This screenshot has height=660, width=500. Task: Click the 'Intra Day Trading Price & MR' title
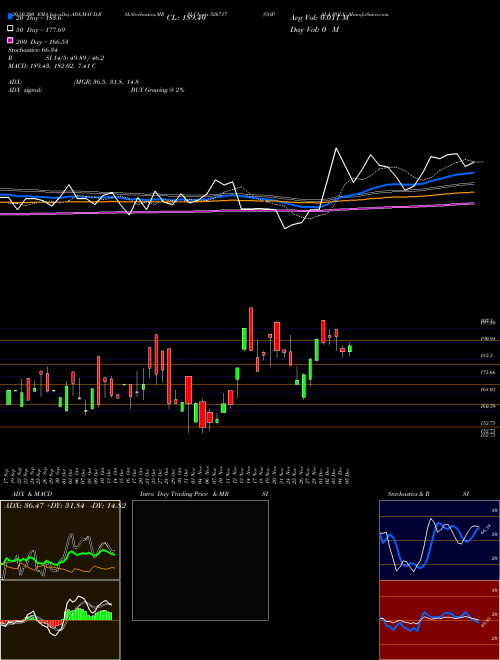tap(184, 494)
